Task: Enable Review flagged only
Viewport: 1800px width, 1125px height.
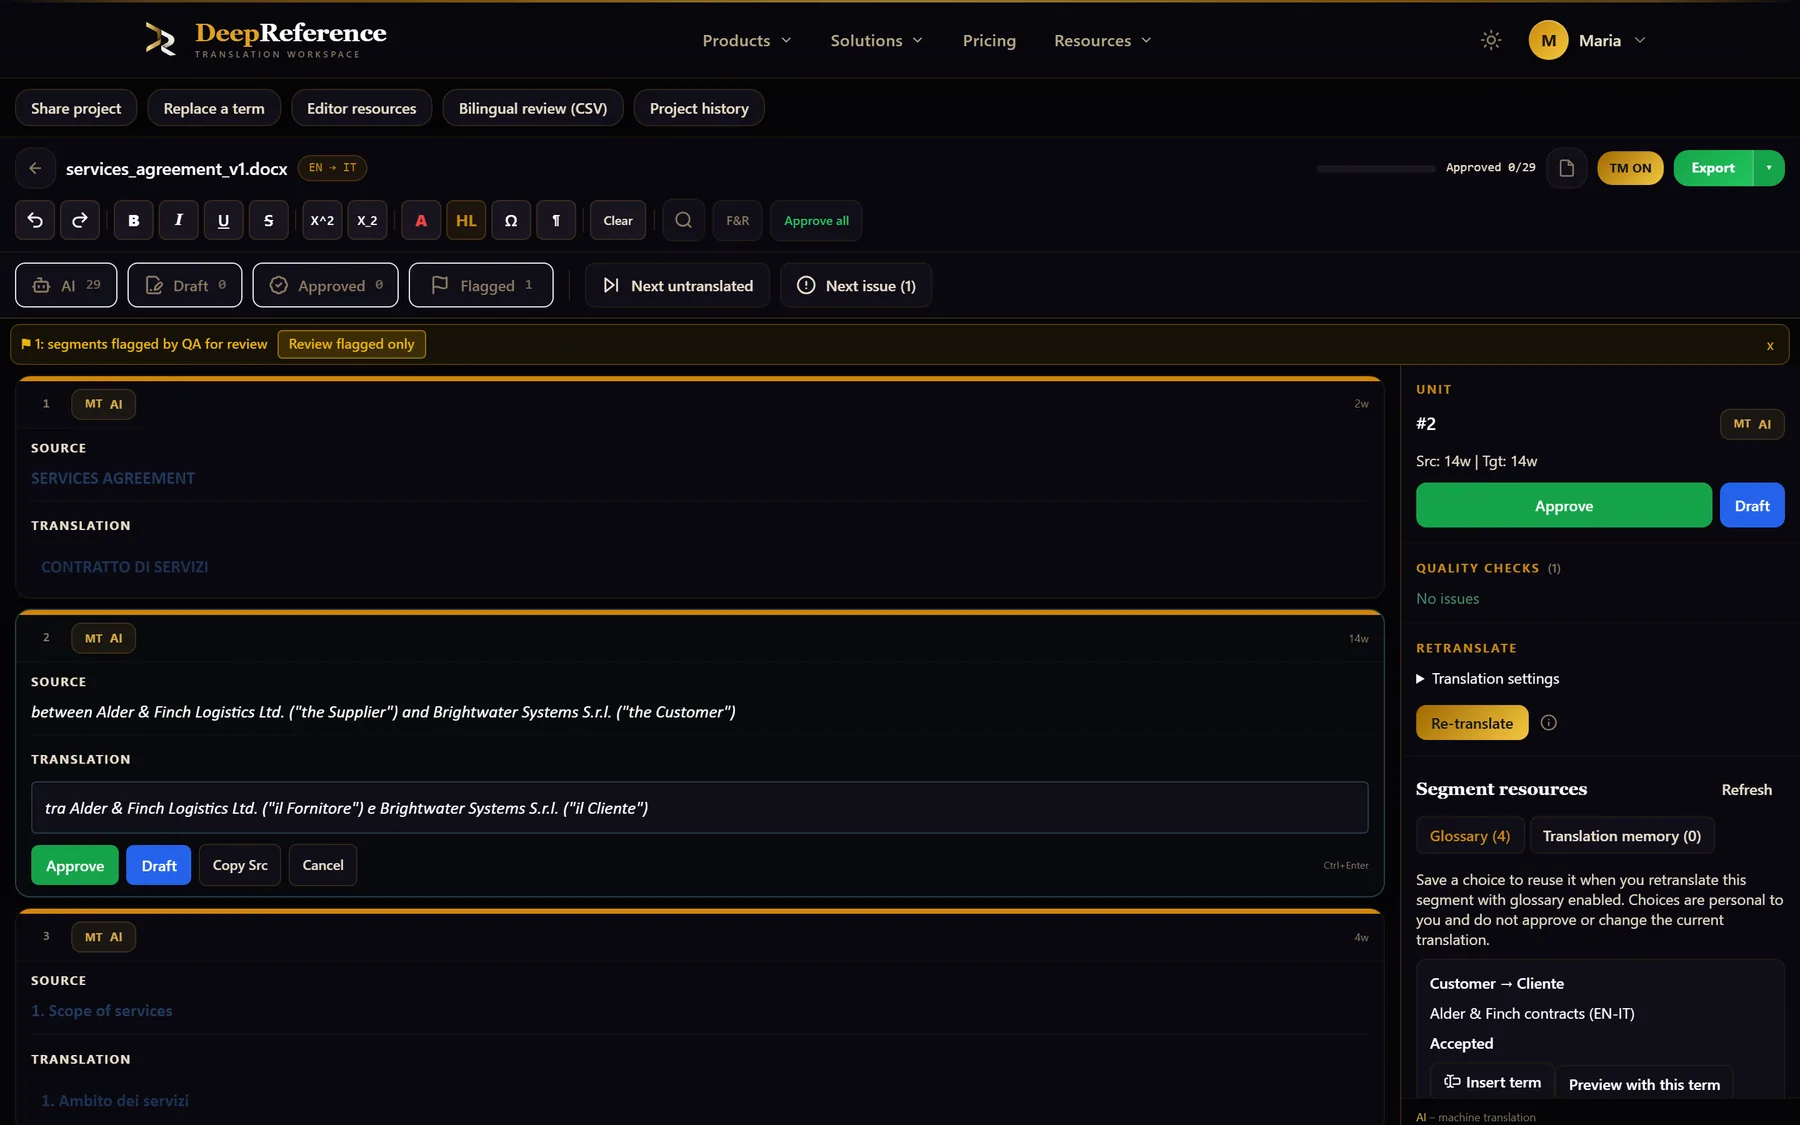Action: click(x=351, y=344)
